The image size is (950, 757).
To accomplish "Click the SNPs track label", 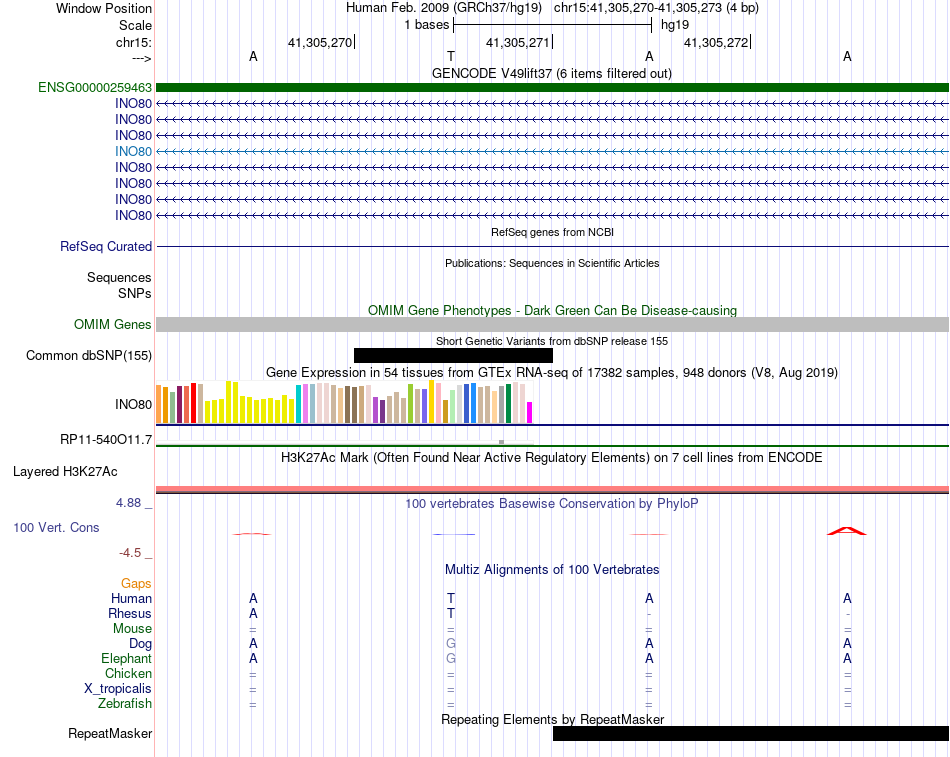I will pos(135,293).
